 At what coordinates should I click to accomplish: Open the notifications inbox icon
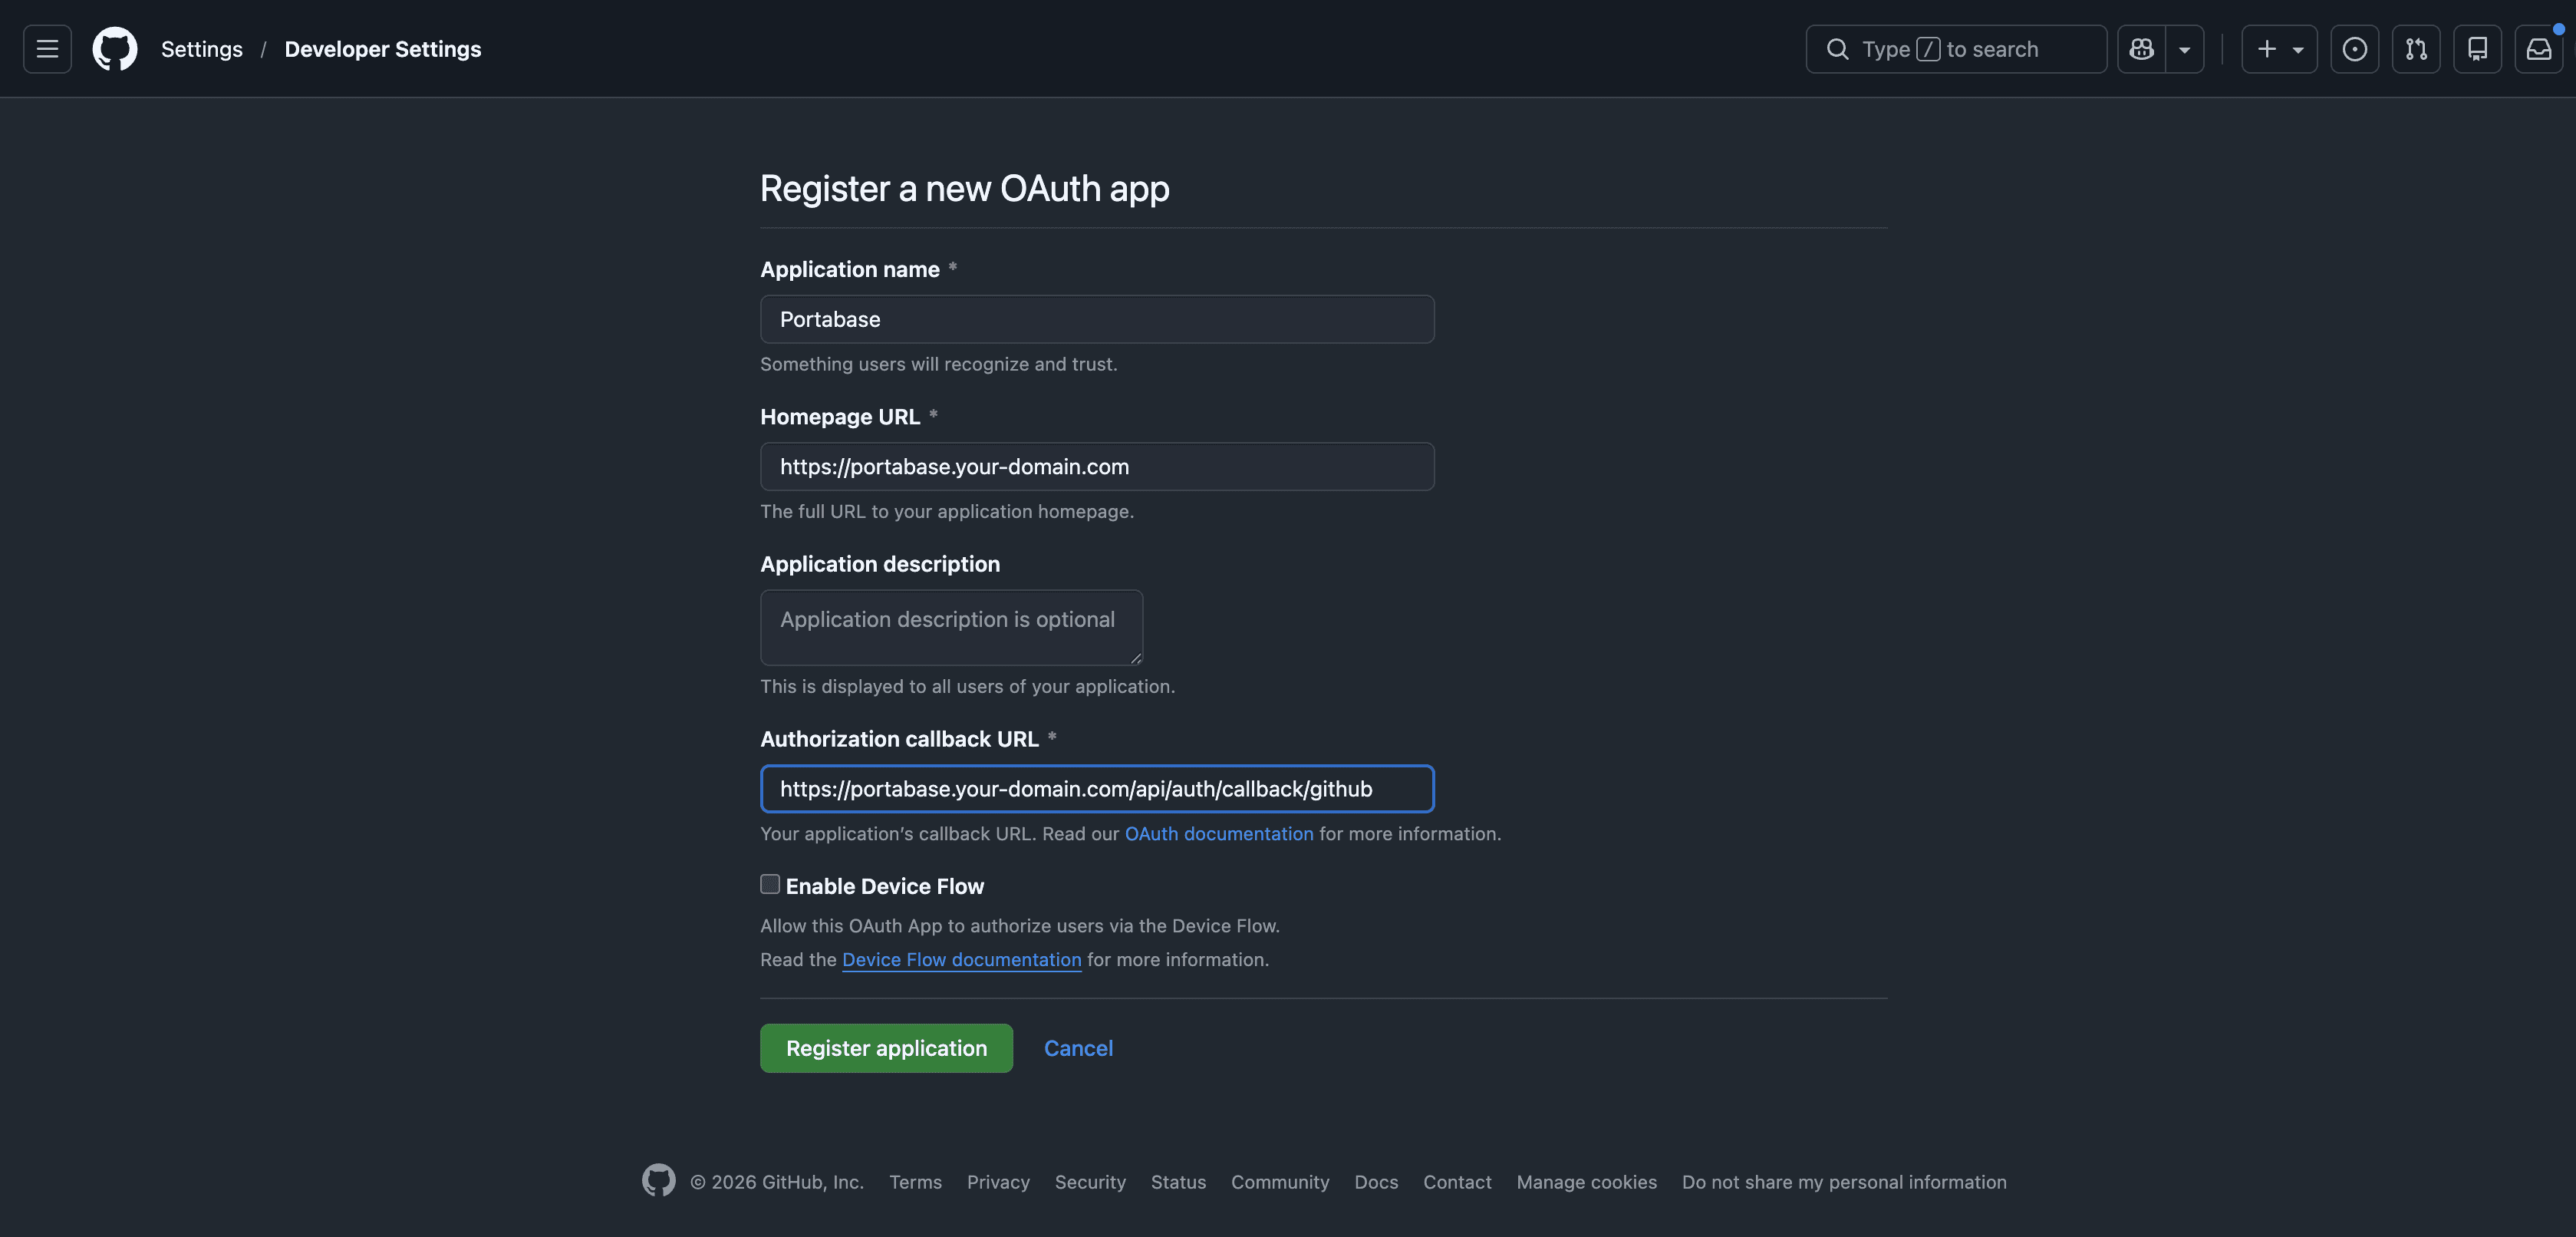(2539, 48)
